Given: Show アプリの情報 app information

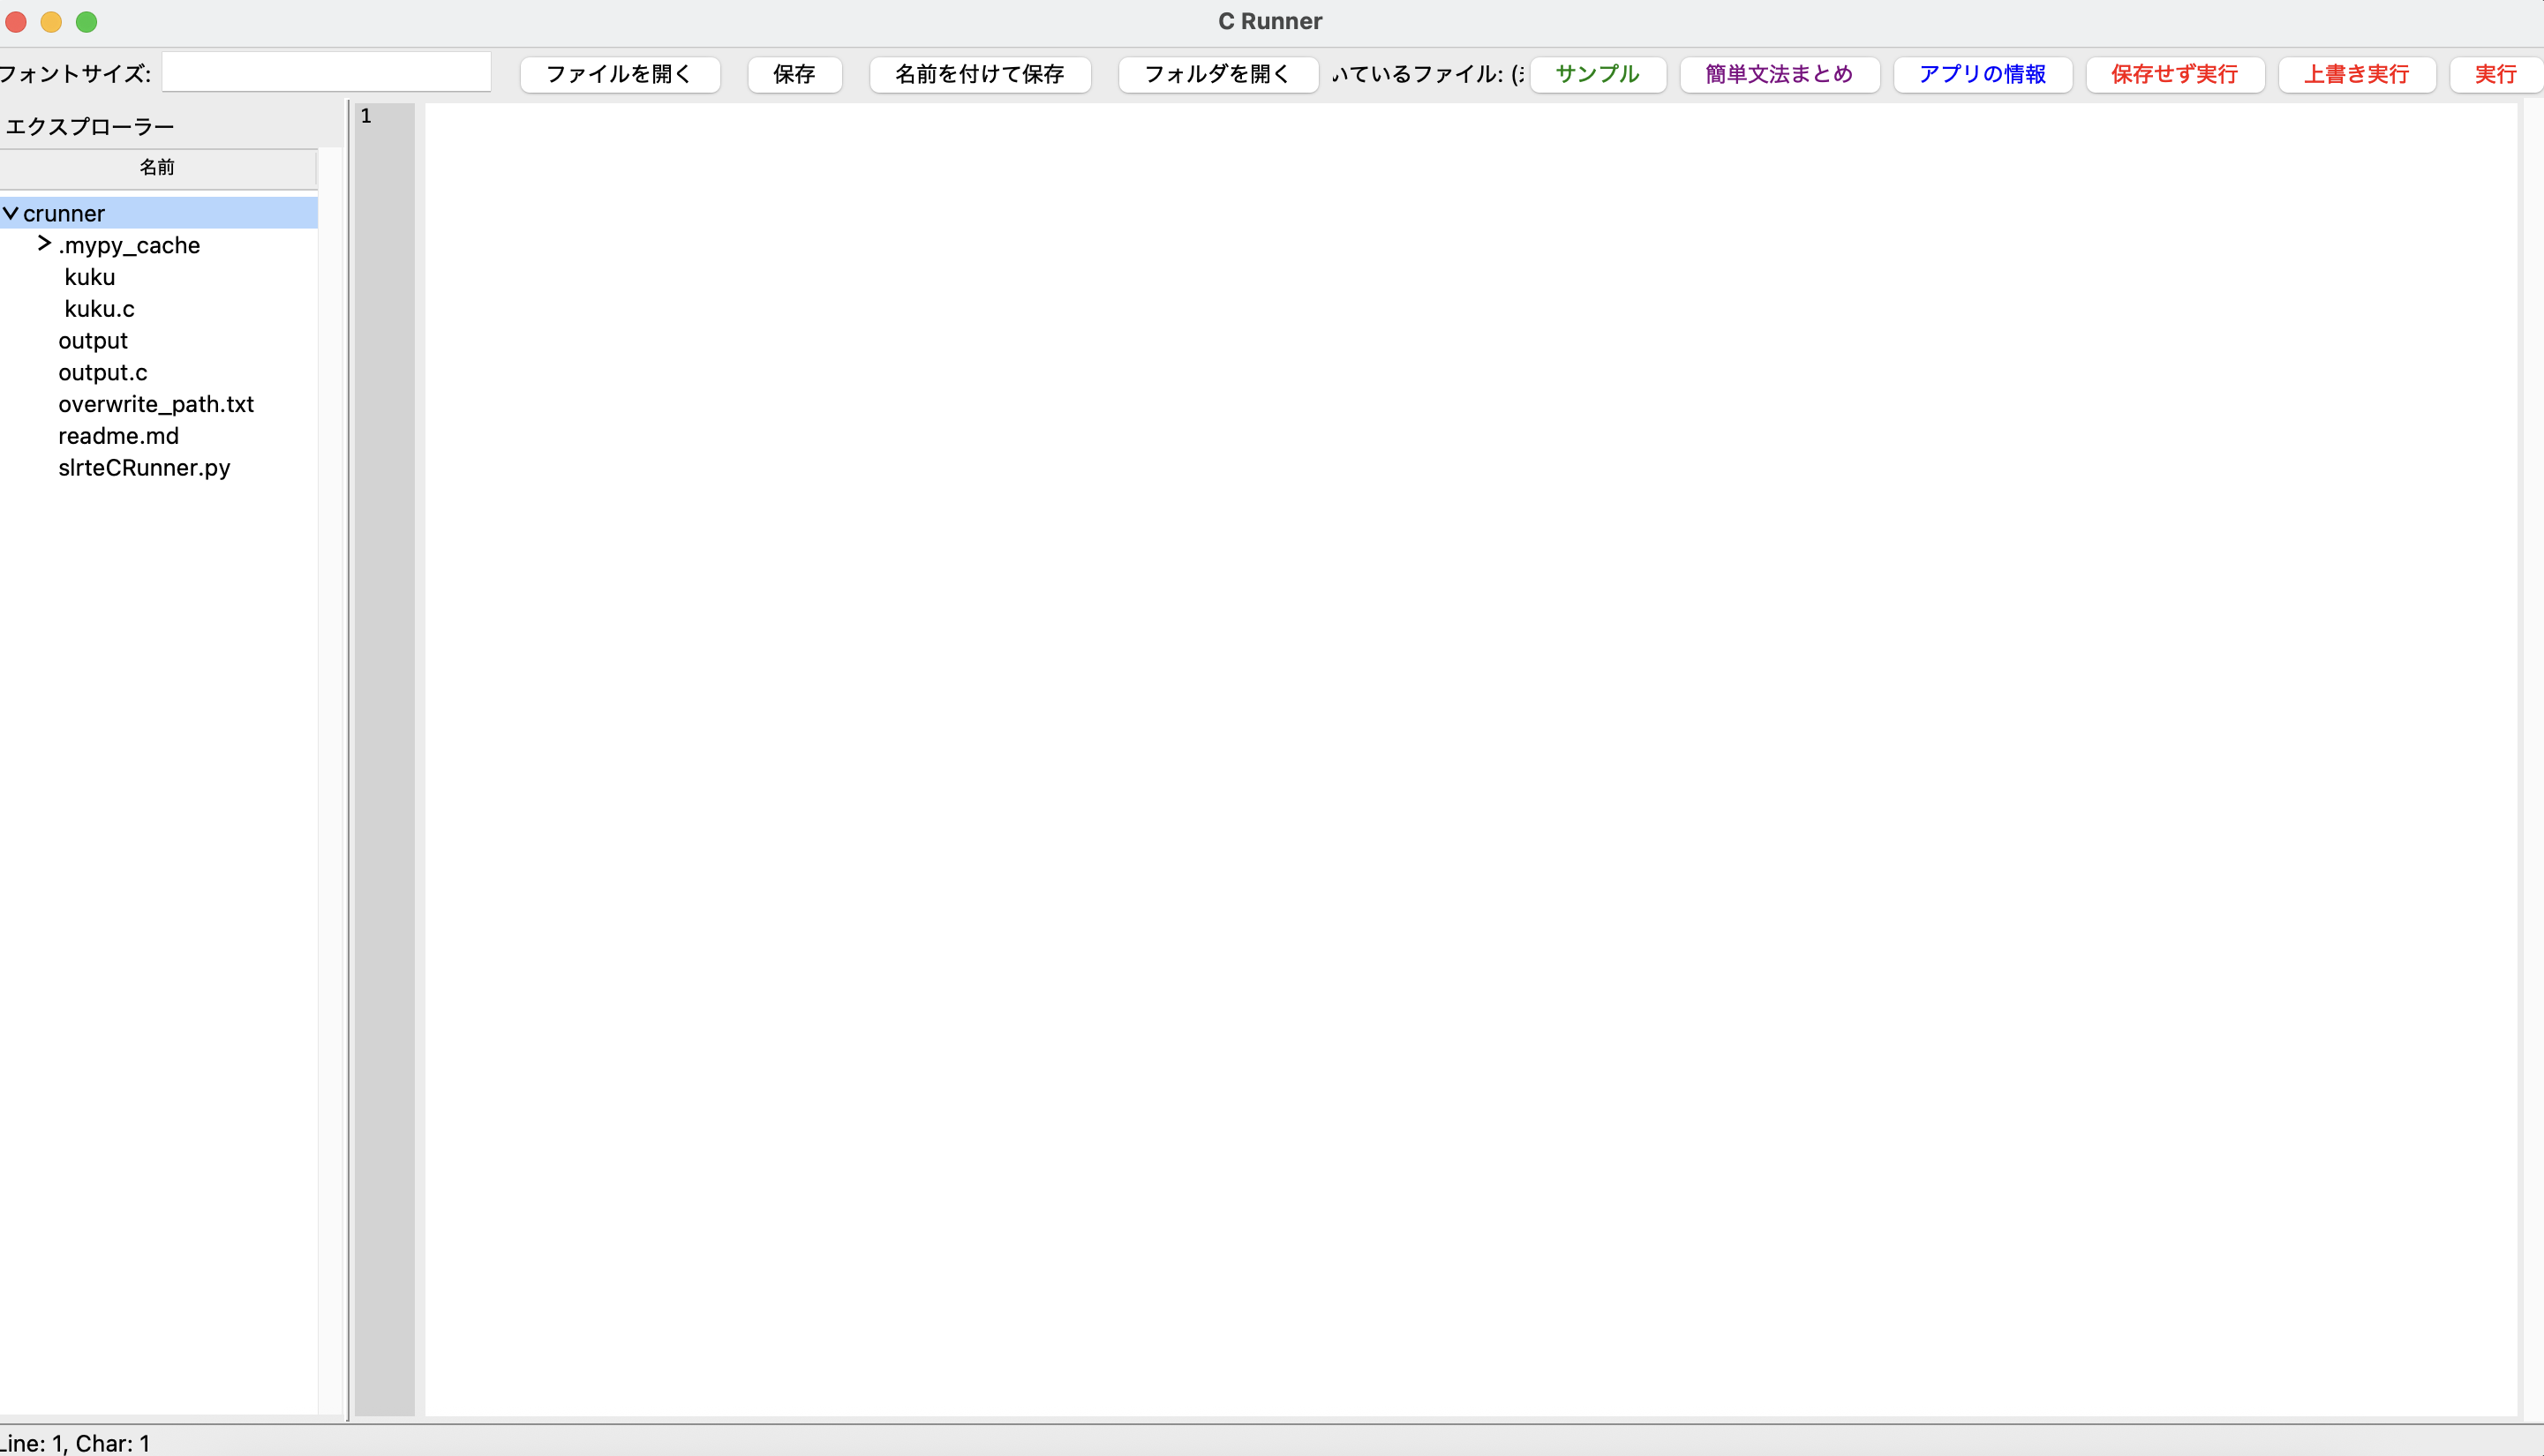Looking at the screenshot, I should point(1980,74).
